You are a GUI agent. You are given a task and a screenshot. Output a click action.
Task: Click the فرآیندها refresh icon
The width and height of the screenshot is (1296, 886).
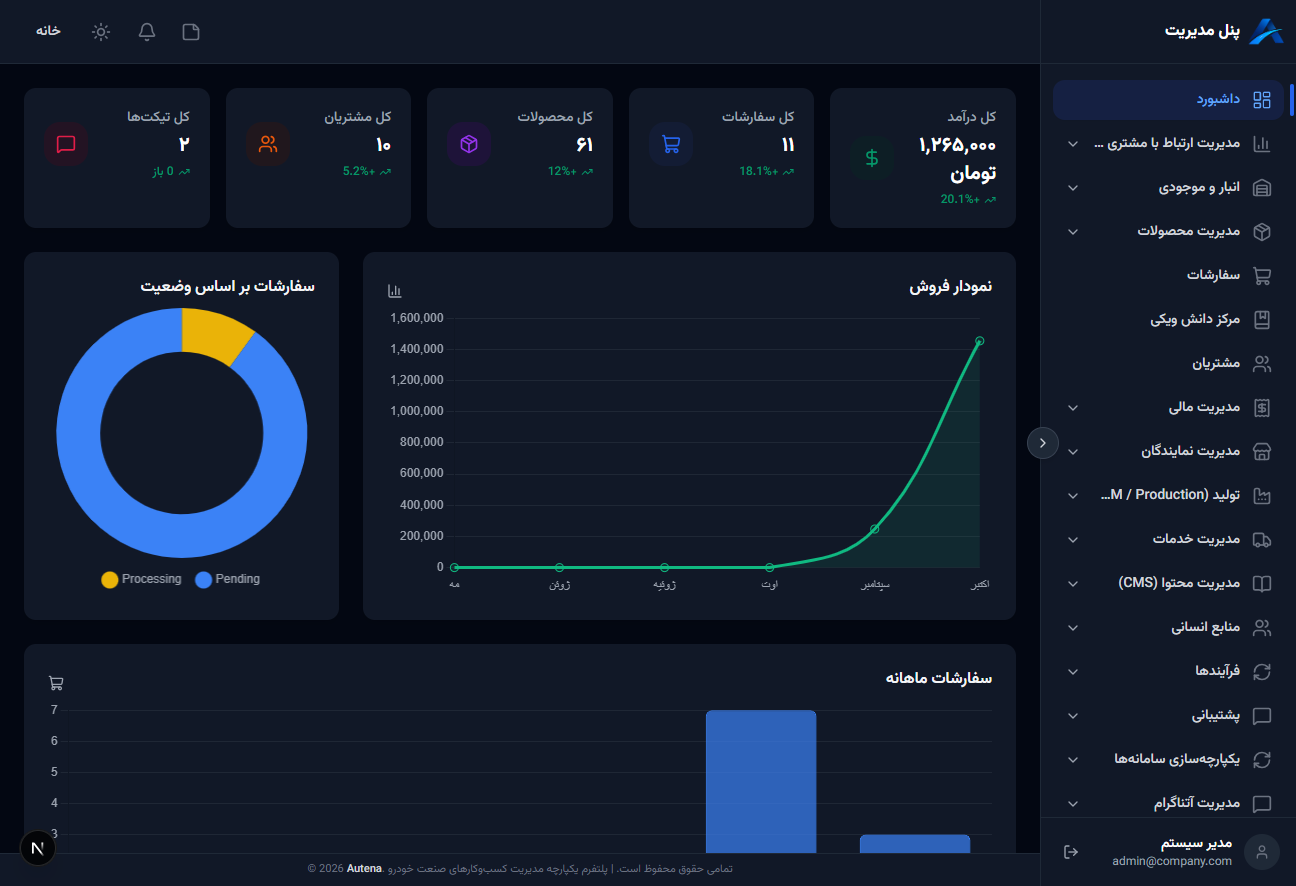pyautogui.click(x=1262, y=672)
